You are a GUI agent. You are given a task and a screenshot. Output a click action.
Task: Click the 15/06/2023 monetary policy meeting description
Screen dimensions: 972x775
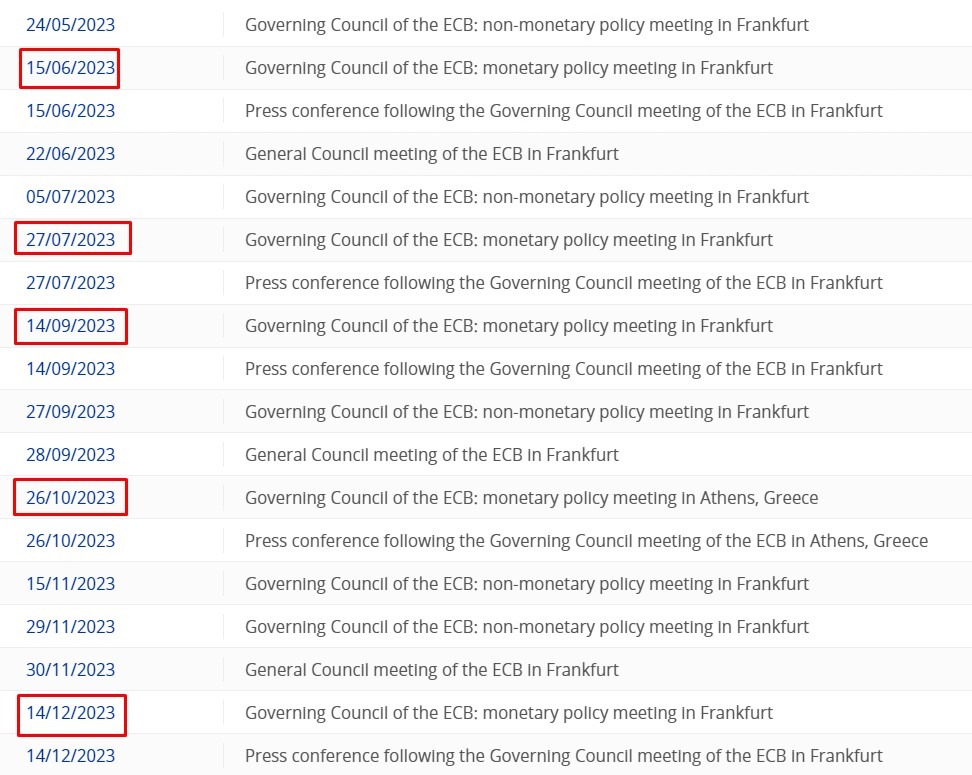coord(509,68)
